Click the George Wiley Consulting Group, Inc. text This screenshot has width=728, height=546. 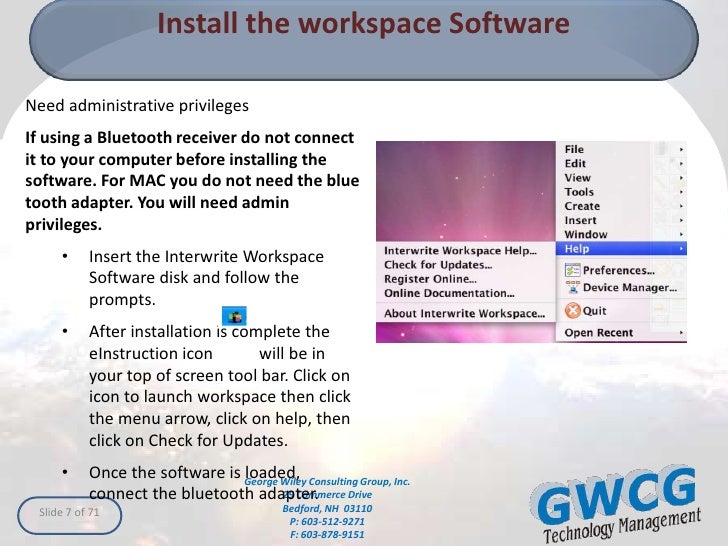coord(327,481)
